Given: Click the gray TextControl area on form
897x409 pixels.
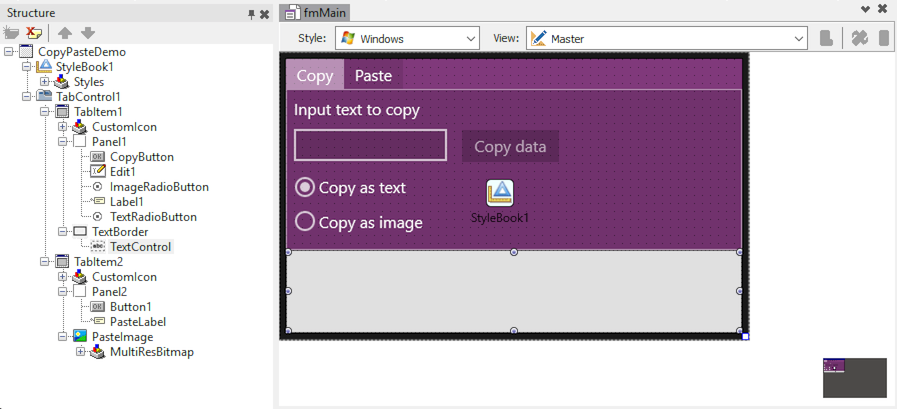Looking at the screenshot, I should pos(514,291).
